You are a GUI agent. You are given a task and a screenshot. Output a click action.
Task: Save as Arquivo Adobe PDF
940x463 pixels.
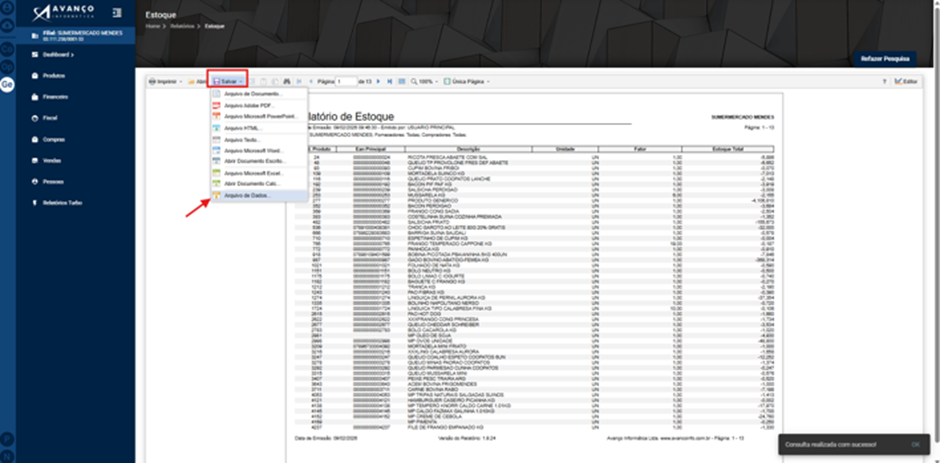tap(259, 106)
